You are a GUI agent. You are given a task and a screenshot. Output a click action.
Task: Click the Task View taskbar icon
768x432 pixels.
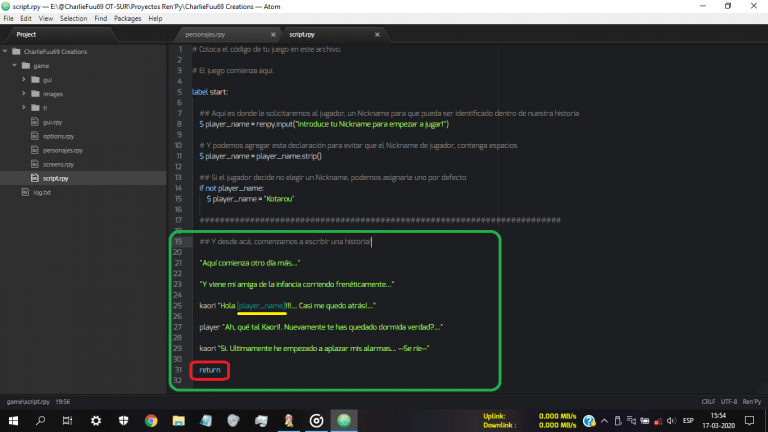tap(69, 420)
